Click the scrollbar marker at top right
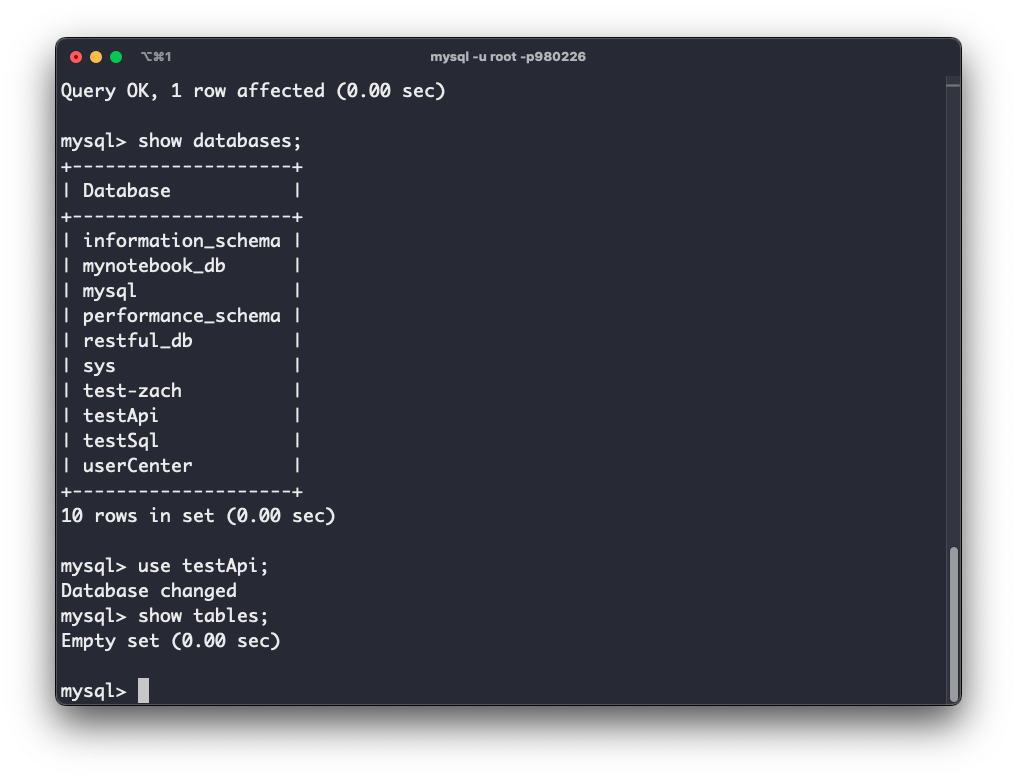This screenshot has height=779, width=1017. coord(953,85)
